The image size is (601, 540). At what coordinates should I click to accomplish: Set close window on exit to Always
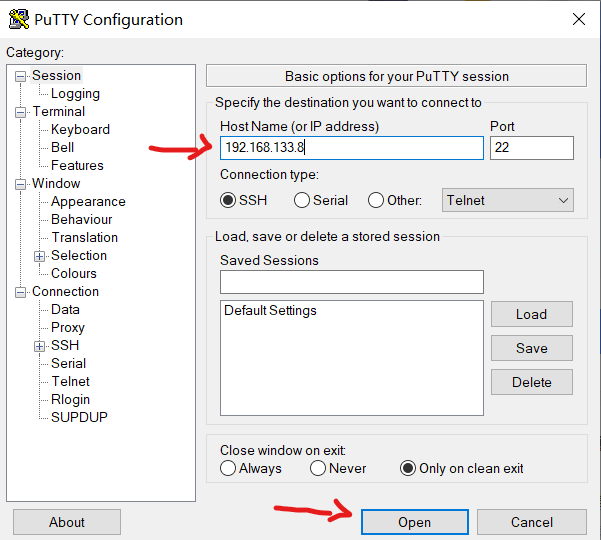pos(228,468)
